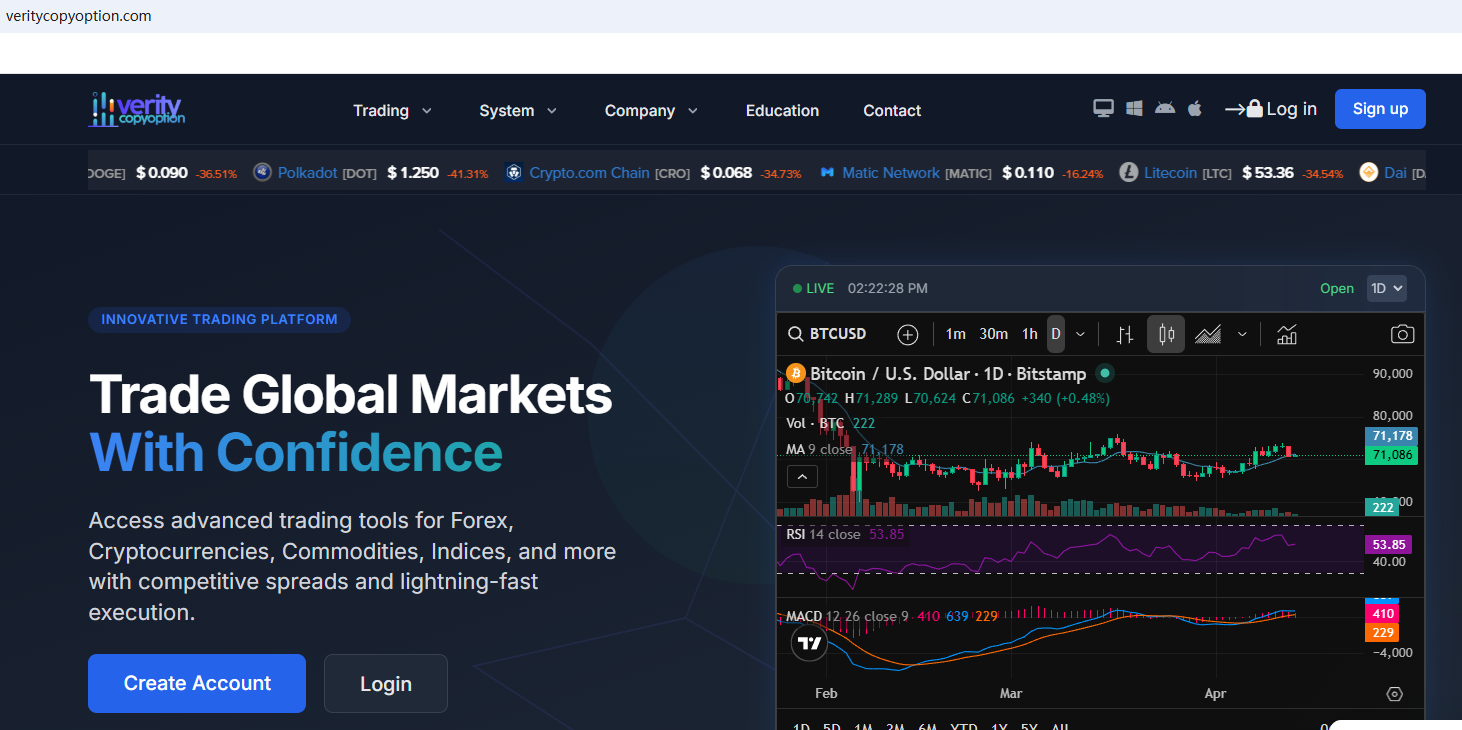Click the compare or add symbol plus icon
Image resolution: width=1462 pixels, height=730 pixels.
[x=907, y=334]
